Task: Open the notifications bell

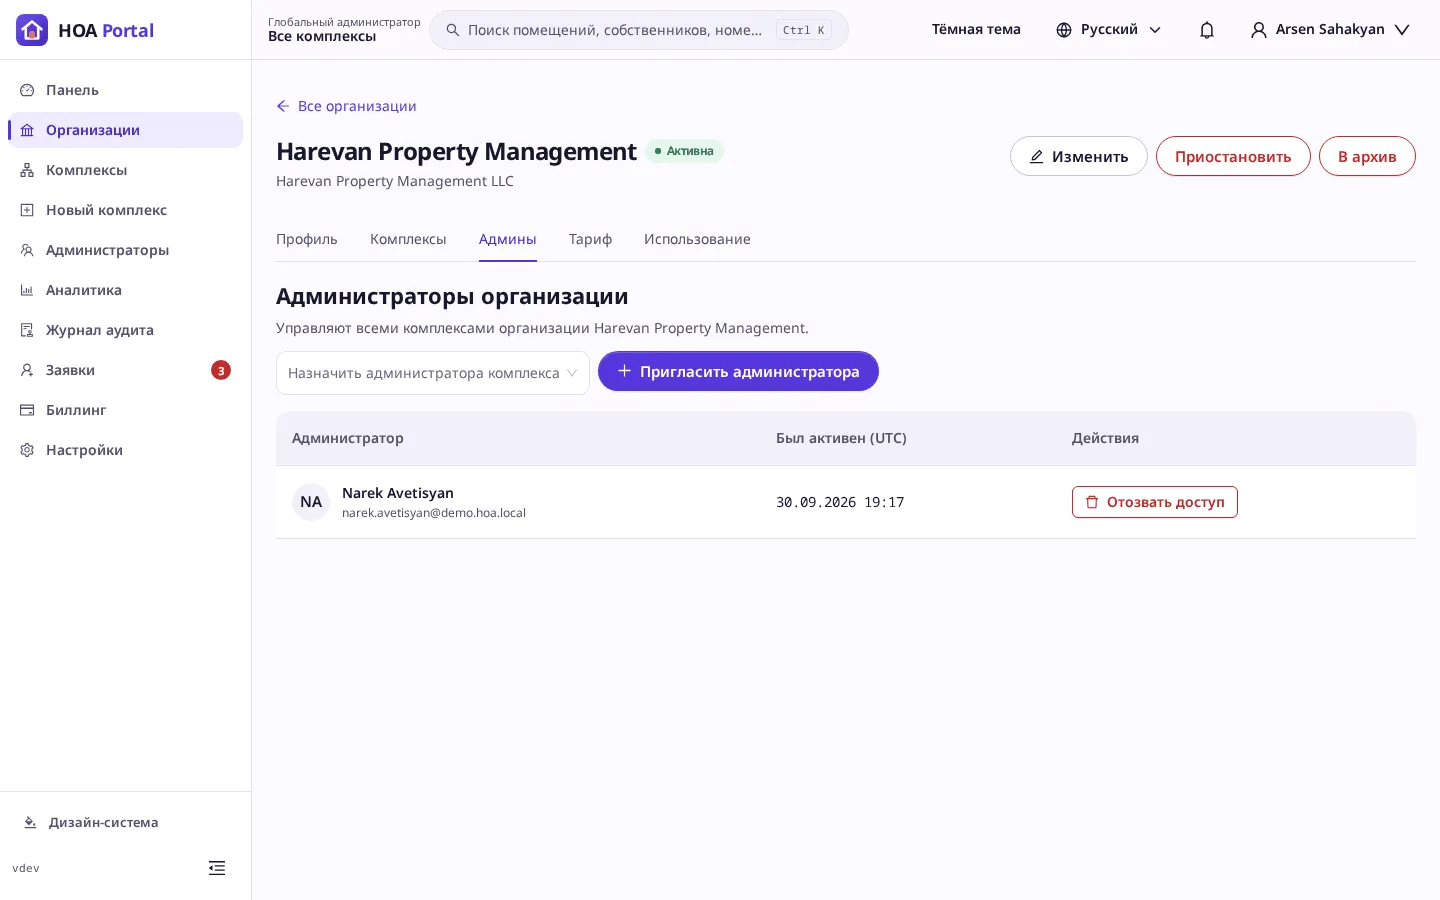Action: (1207, 30)
